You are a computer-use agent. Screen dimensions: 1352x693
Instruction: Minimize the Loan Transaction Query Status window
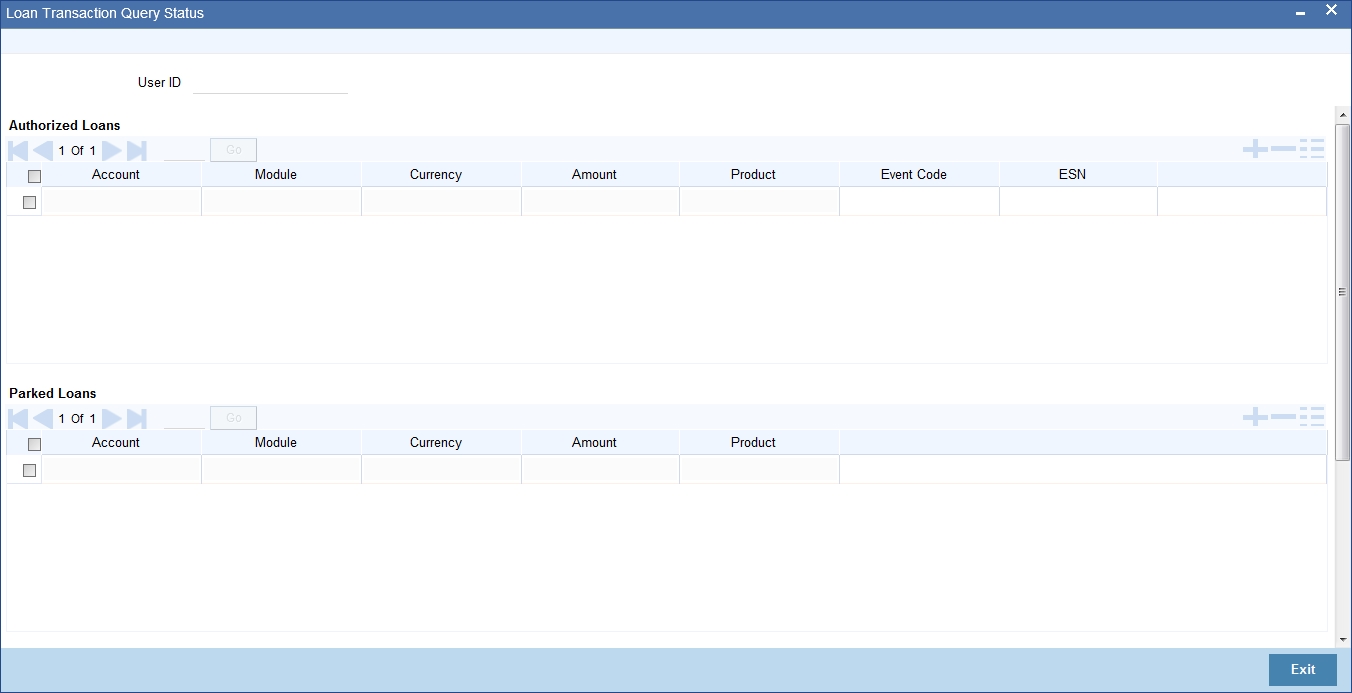1300,13
